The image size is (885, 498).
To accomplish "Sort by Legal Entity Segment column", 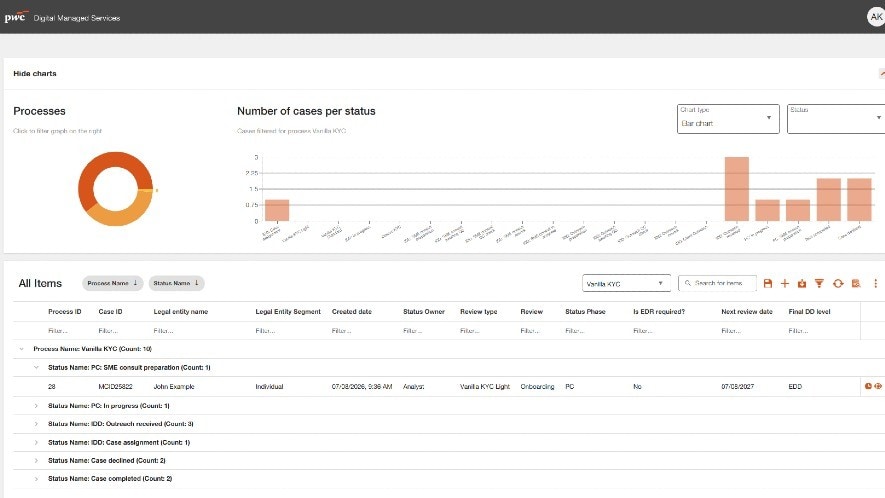I will coord(288,312).
